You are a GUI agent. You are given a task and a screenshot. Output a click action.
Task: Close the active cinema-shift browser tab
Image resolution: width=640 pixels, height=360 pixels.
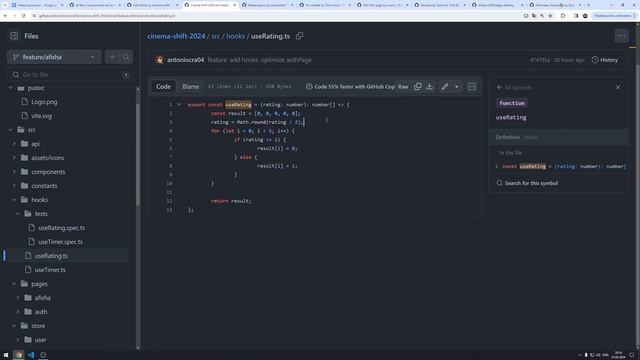235,5
